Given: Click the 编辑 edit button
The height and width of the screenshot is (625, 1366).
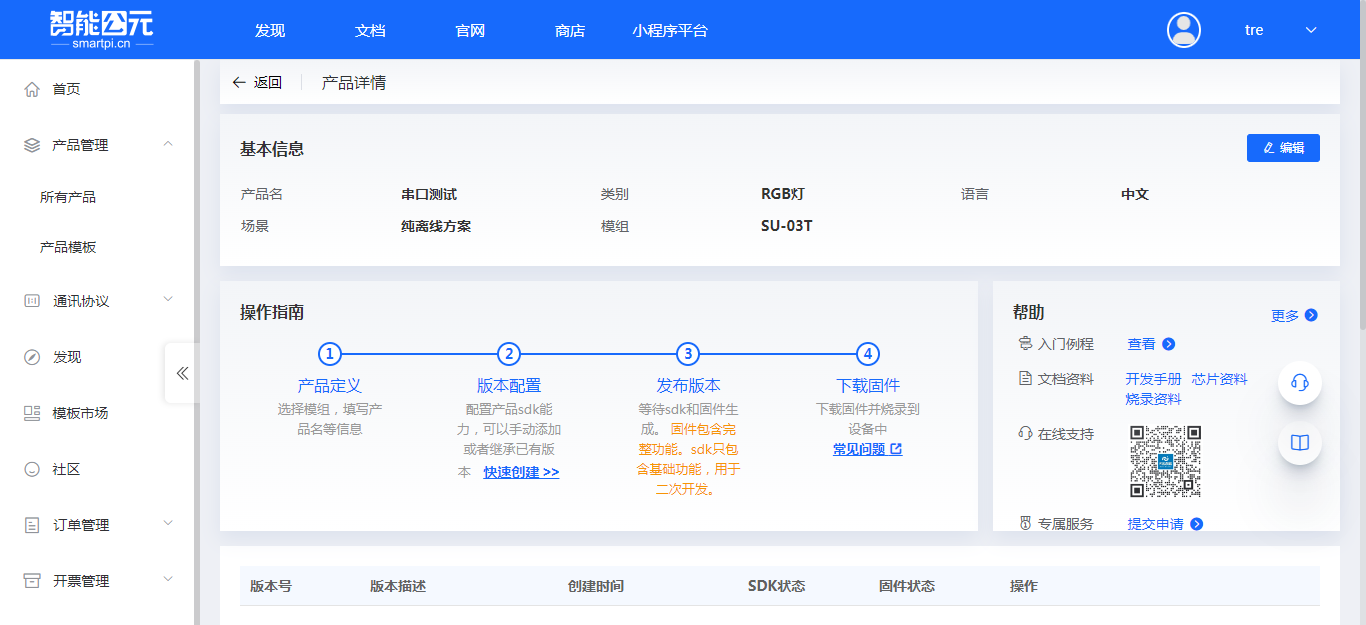Looking at the screenshot, I should [1283, 147].
